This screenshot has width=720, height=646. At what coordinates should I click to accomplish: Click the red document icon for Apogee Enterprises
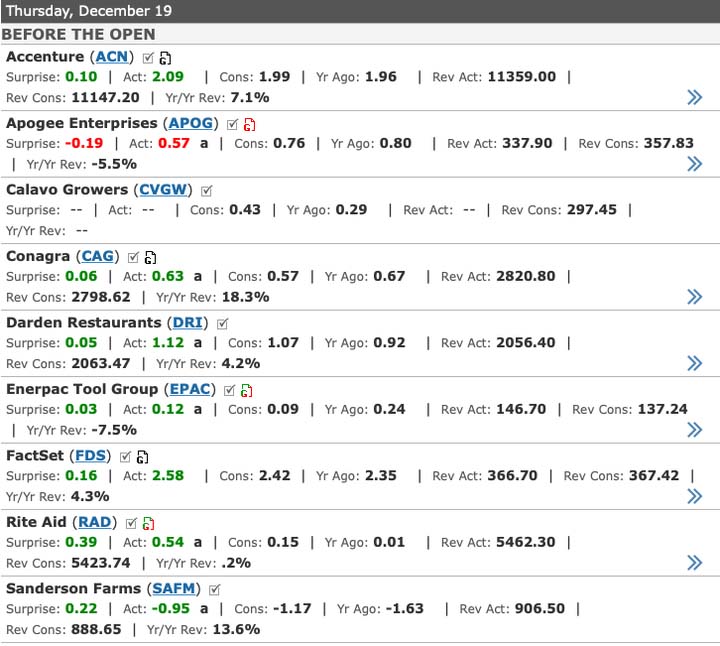pyautogui.click(x=249, y=124)
